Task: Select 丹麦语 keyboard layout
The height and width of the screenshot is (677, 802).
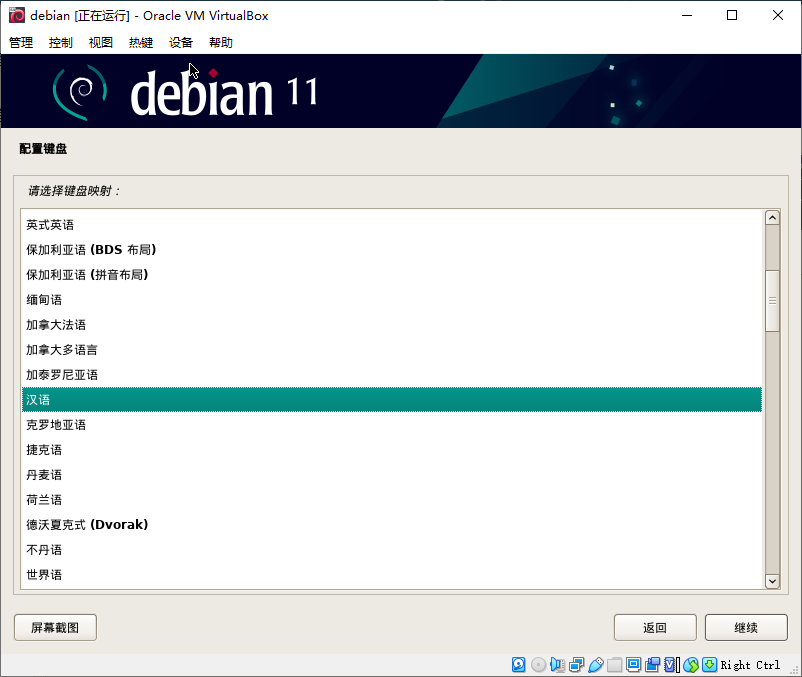Action: click(x=392, y=475)
